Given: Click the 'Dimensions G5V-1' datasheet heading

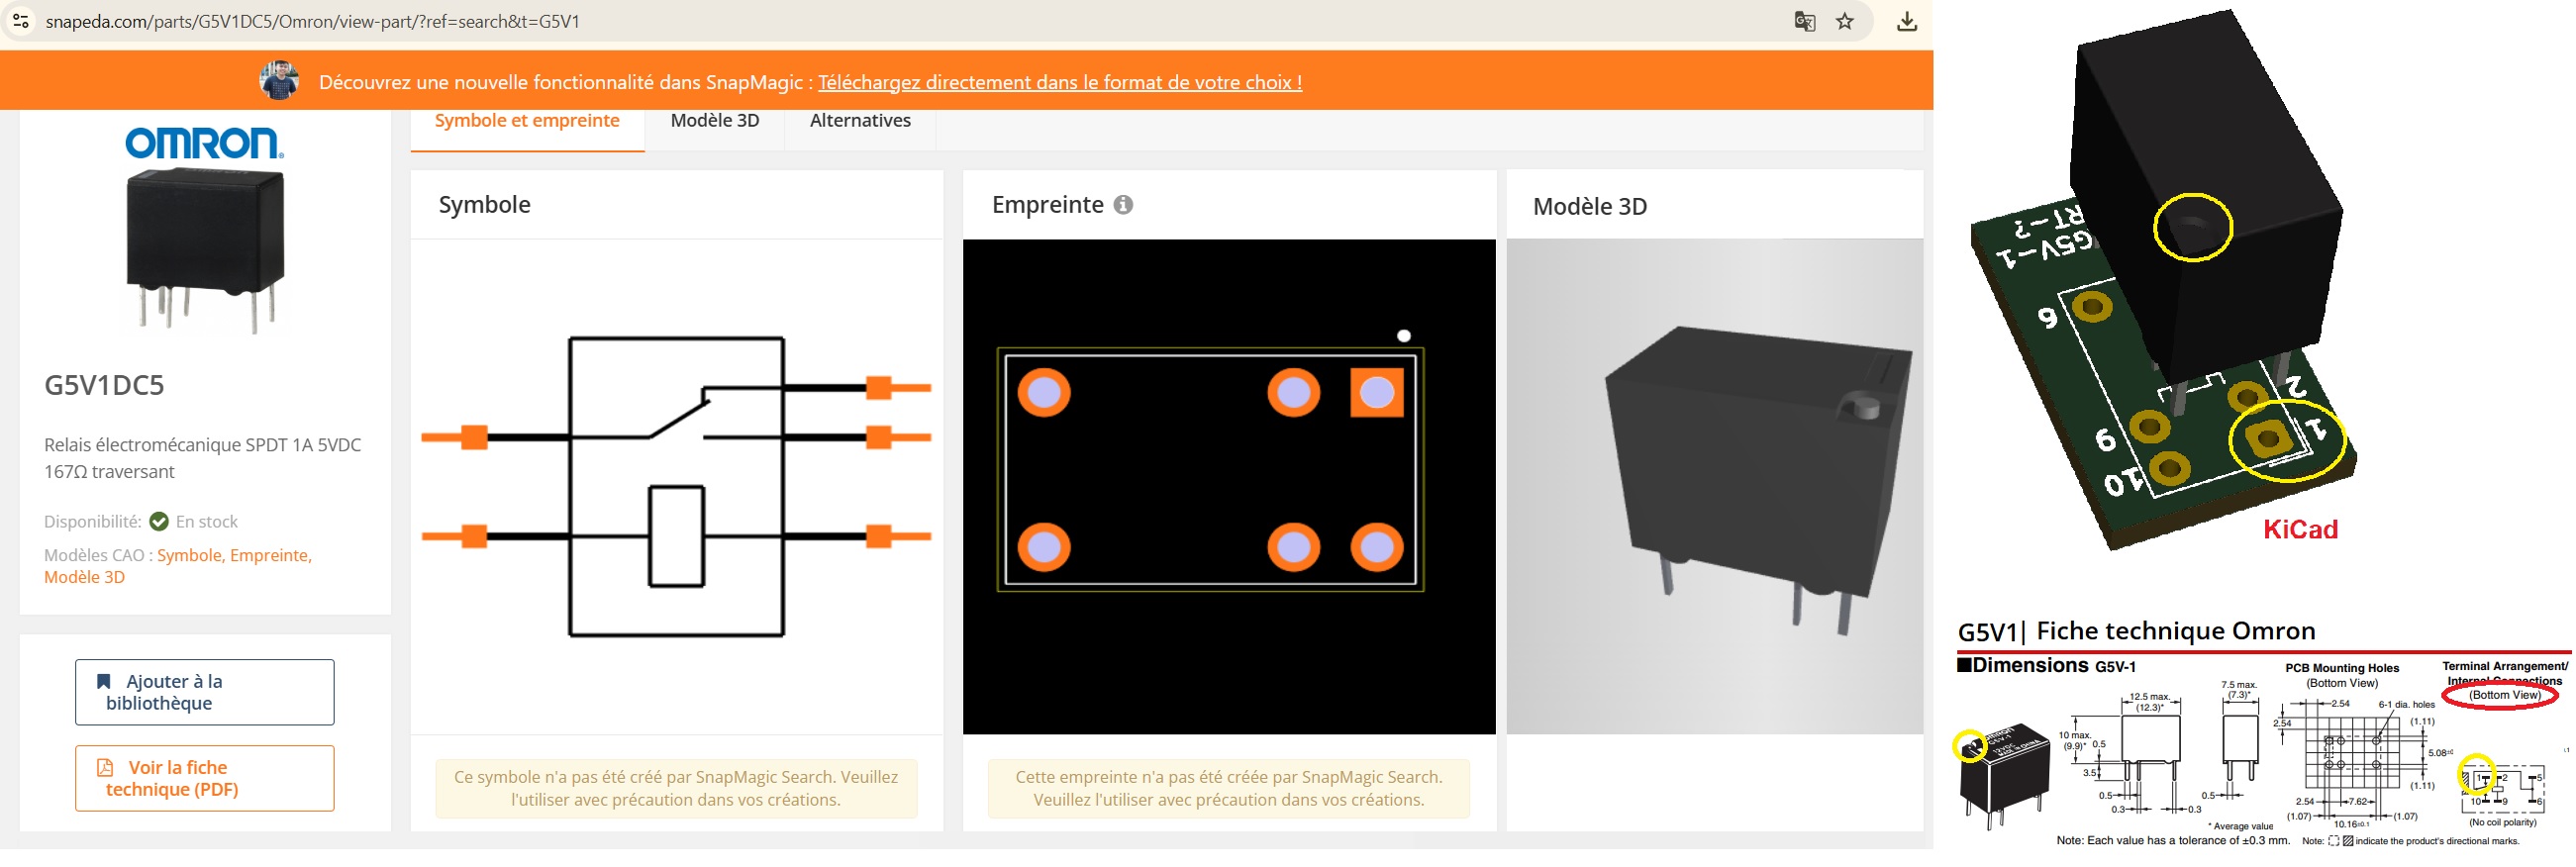Looking at the screenshot, I should [2047, 666].
